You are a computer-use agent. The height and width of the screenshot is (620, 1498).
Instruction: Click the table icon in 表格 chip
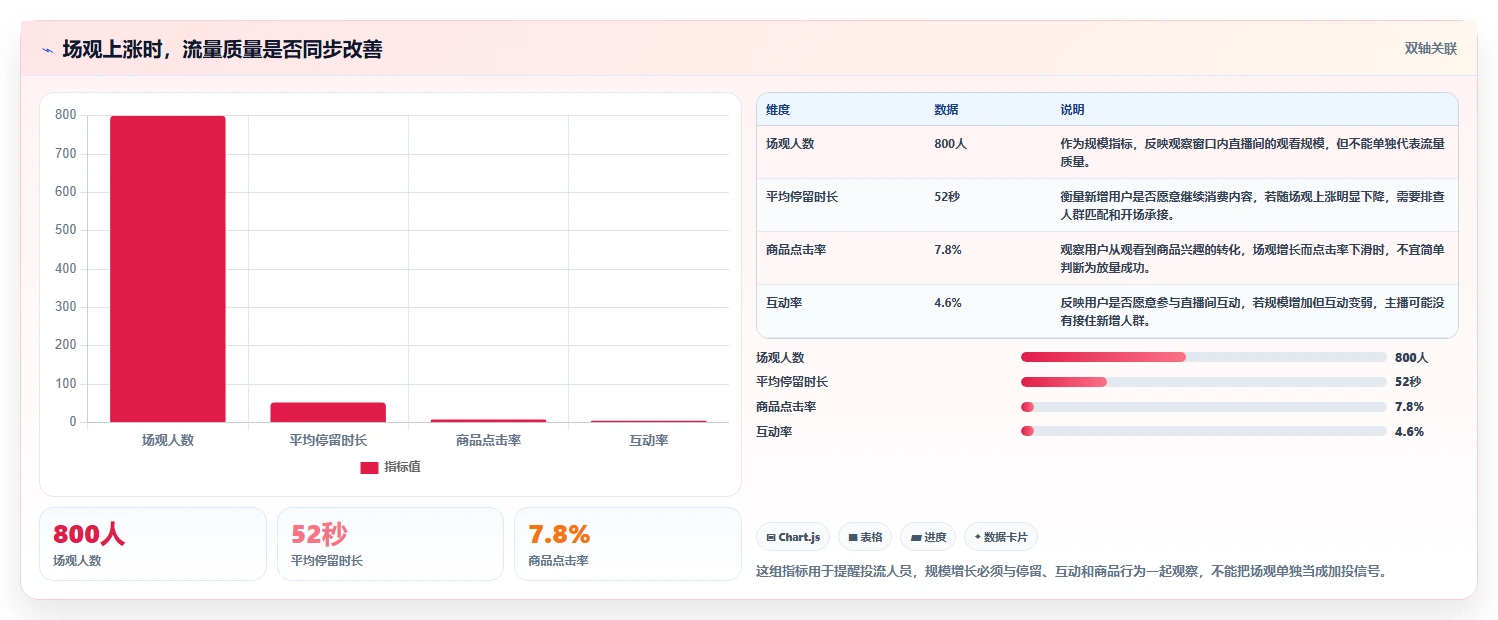coord(852,537)
